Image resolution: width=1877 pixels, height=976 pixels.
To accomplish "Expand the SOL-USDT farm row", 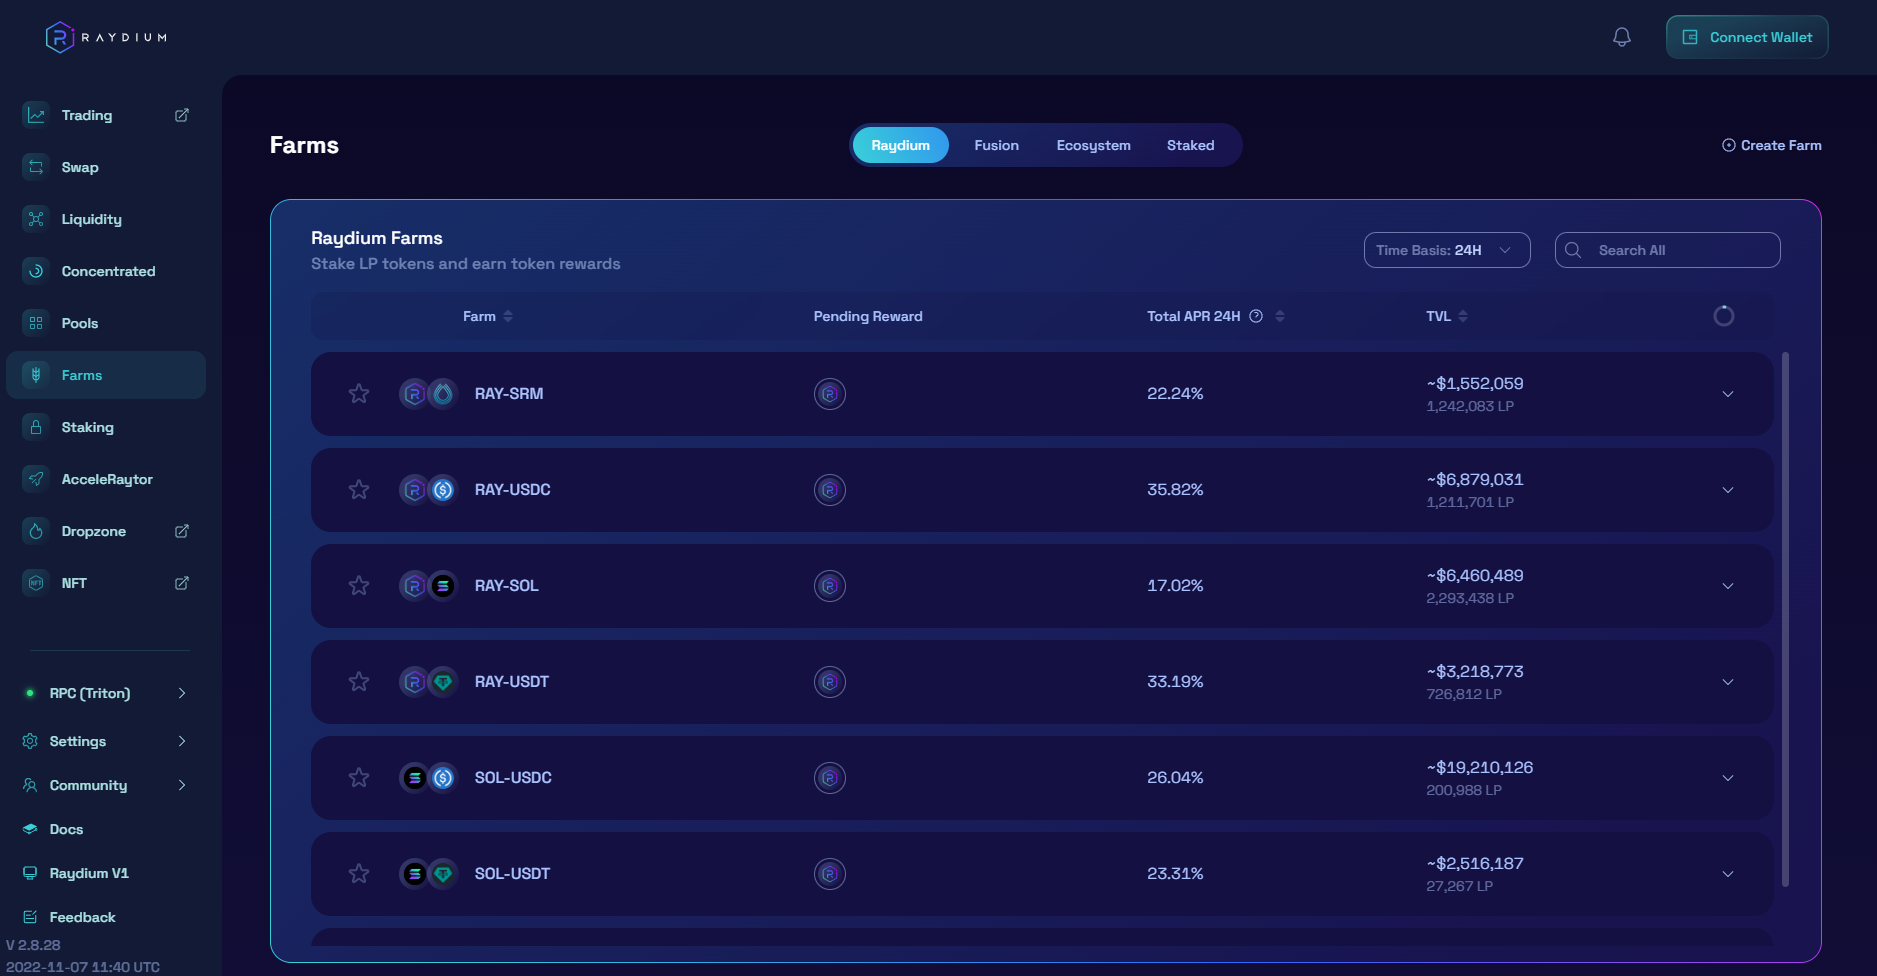I will [x=1728, y=874].
